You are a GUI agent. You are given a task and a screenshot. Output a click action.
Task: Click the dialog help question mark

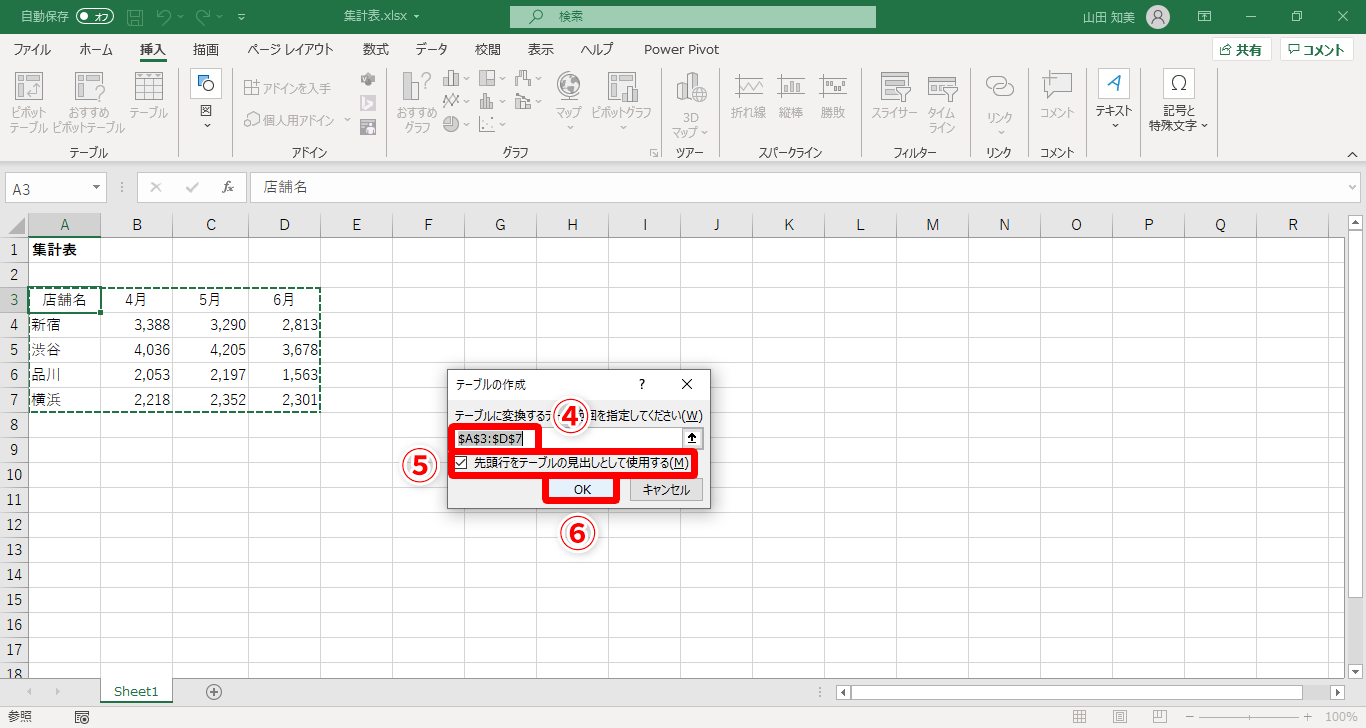[x=642, y=384]
